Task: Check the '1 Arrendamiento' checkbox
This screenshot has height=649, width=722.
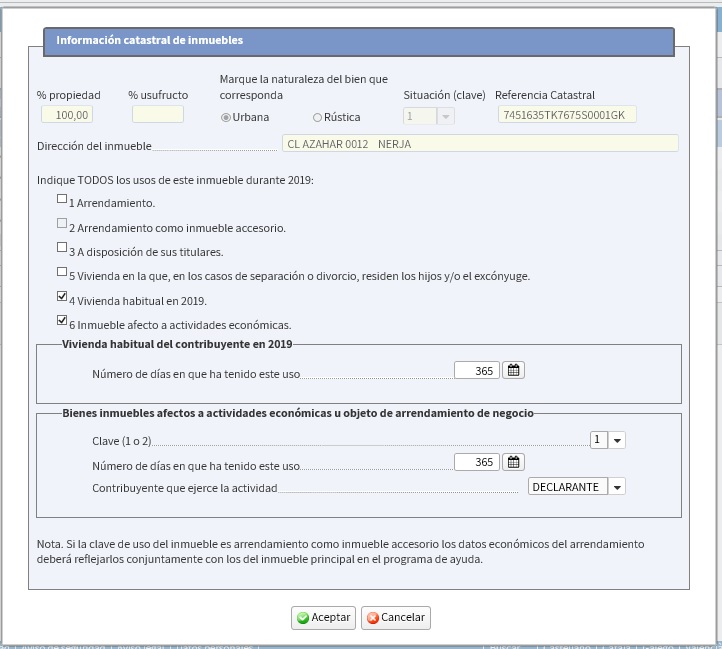Action: [63, 200]
